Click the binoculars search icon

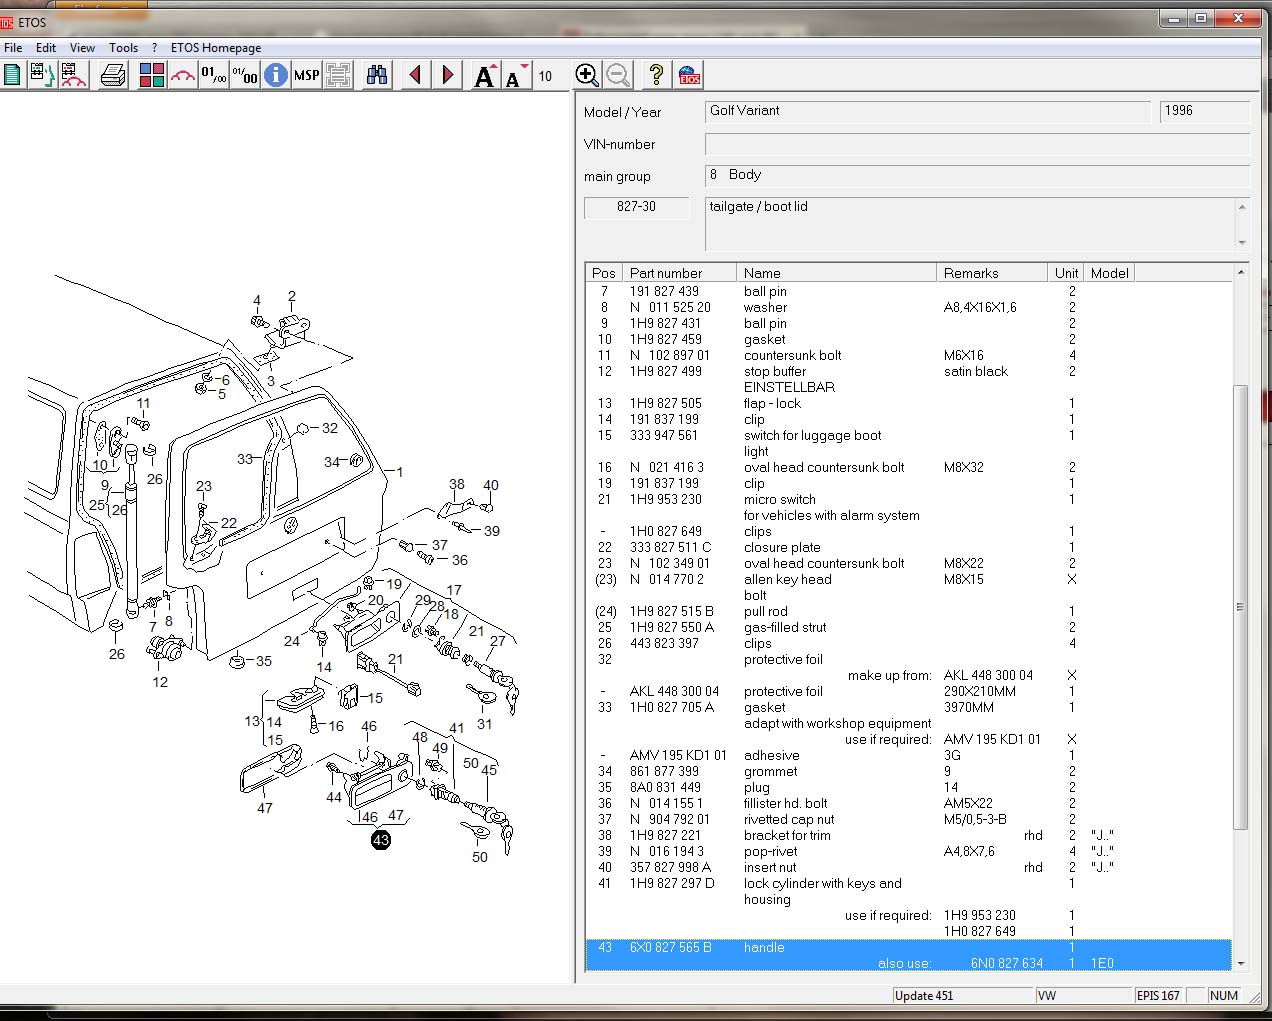376,75
